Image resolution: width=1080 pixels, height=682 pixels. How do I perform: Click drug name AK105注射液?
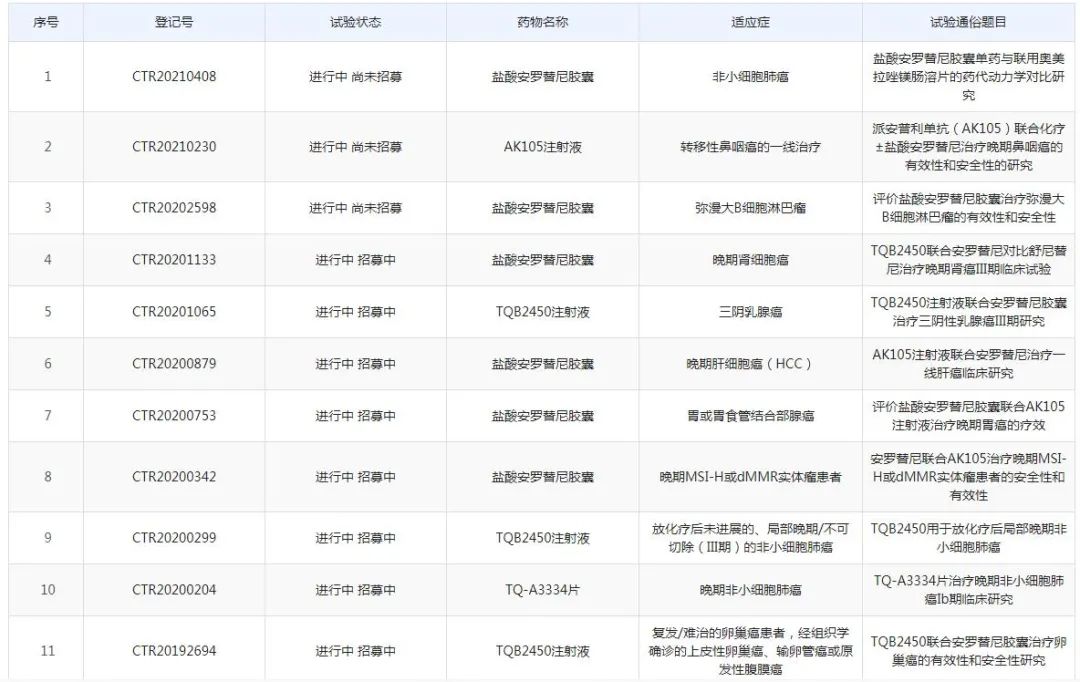(543, 147)
